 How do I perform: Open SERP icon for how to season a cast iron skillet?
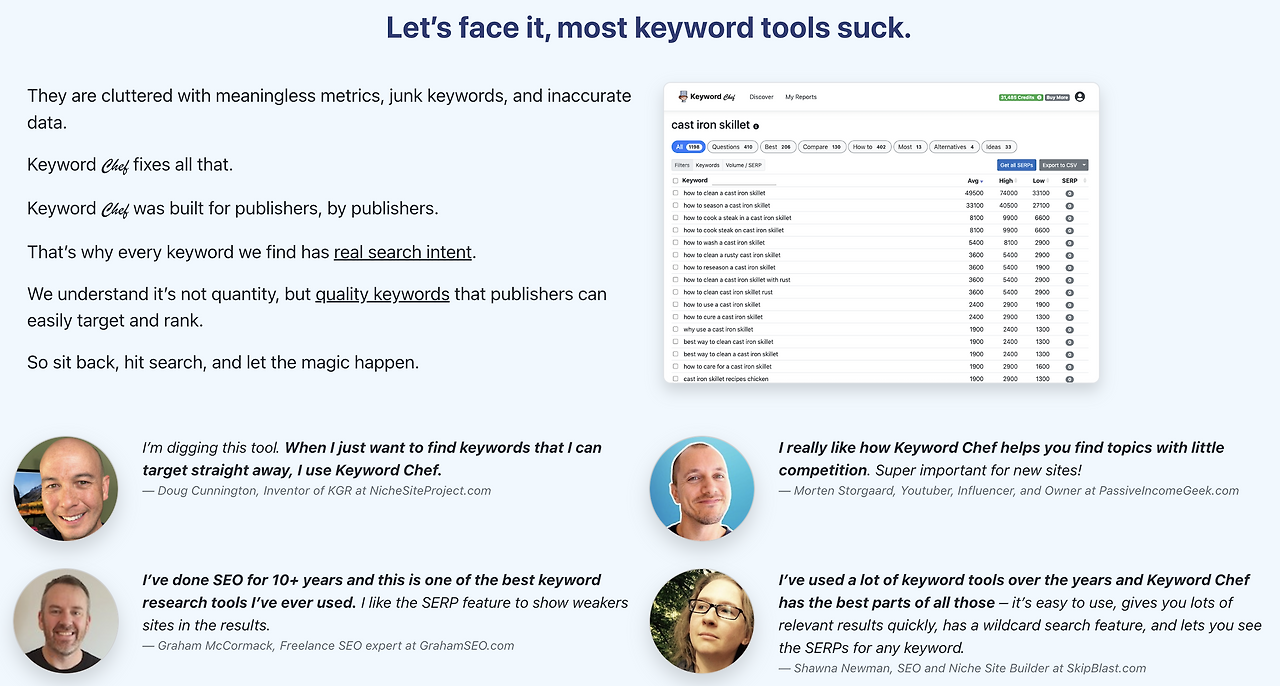pyautogui.click(x=1069, y=205)
